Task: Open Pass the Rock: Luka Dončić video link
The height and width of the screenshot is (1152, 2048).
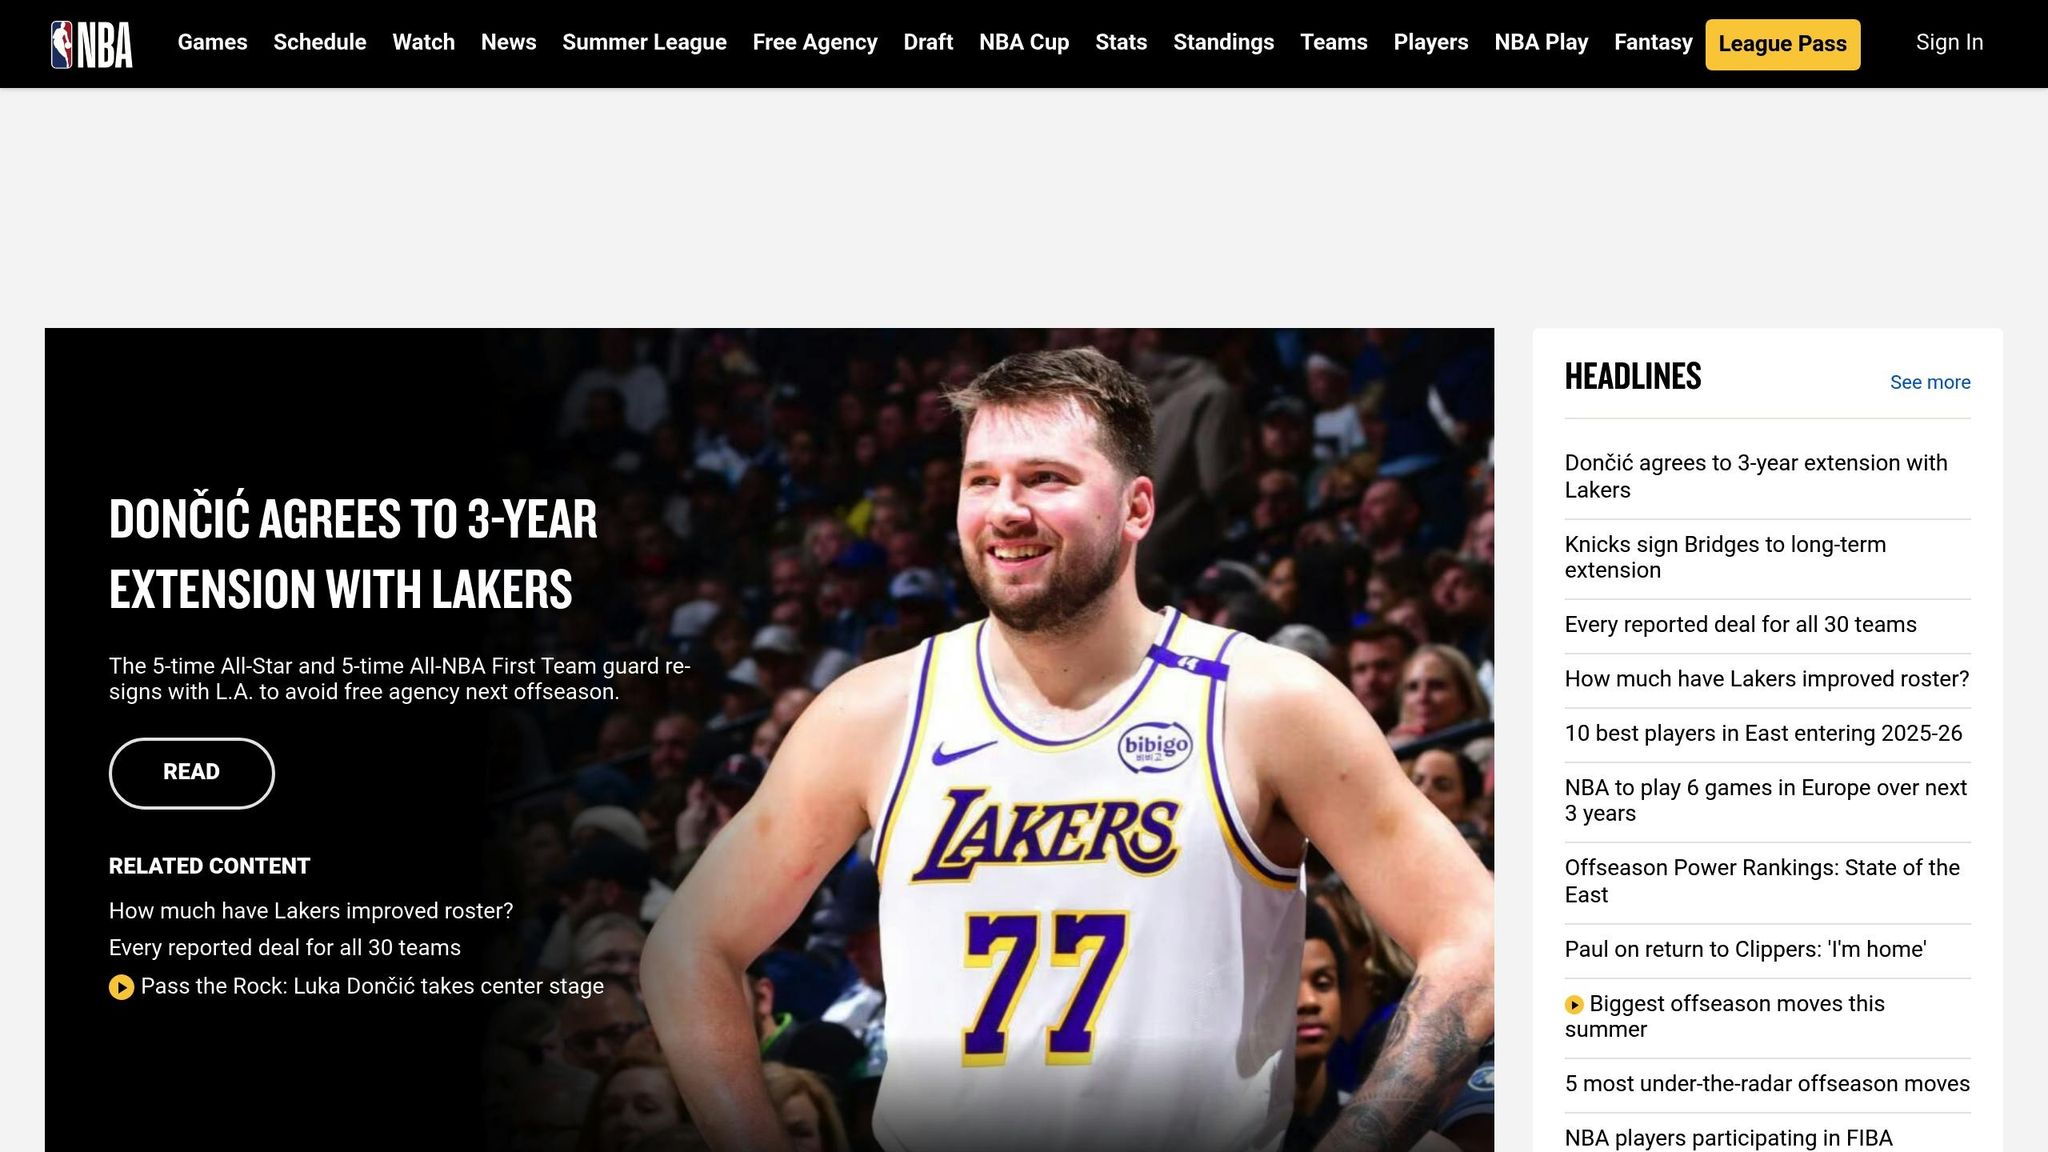Action: coord(372,986)
